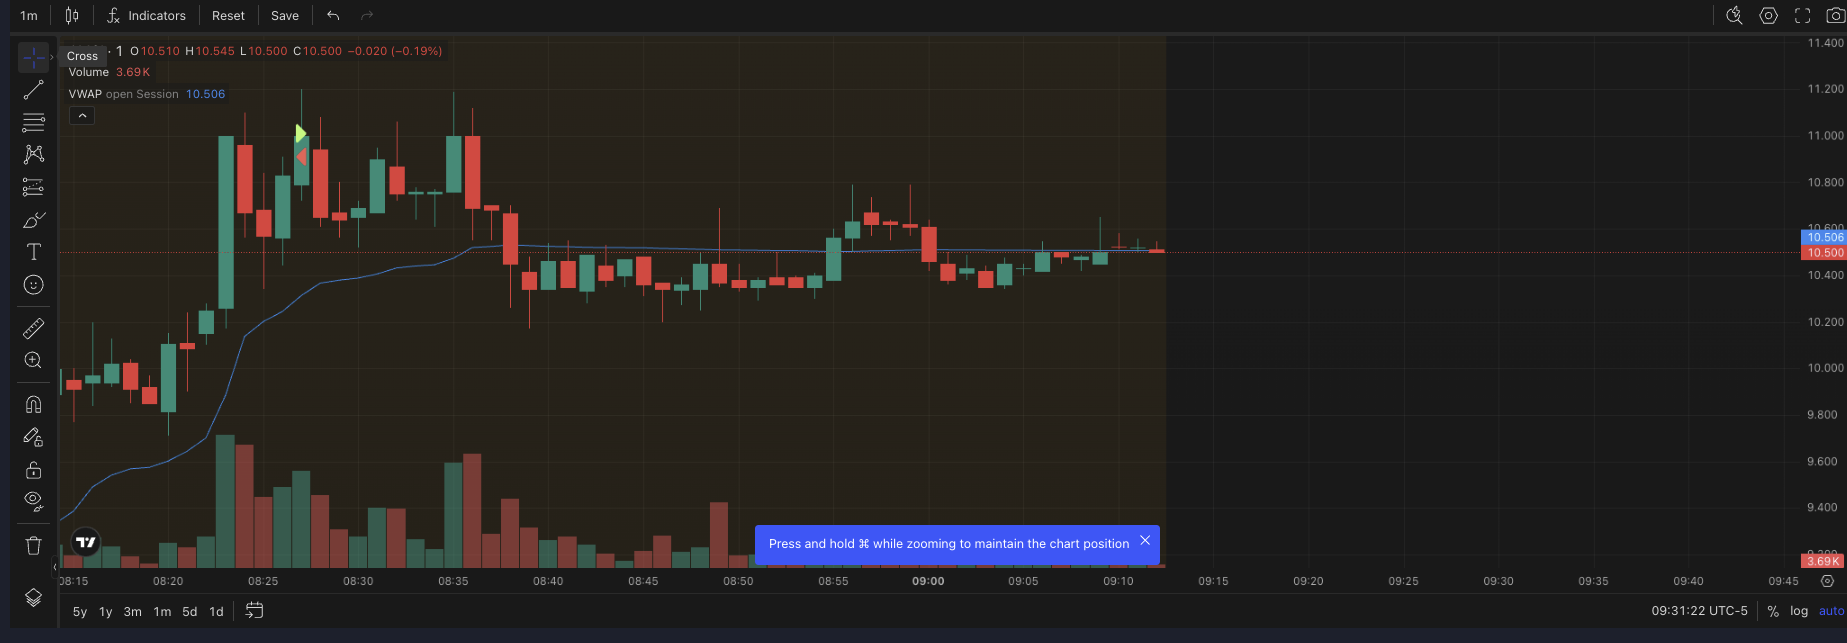
Task: Open the timezone menu at 09:31:22 UTC-5
Action: [x=1699, y=611]
